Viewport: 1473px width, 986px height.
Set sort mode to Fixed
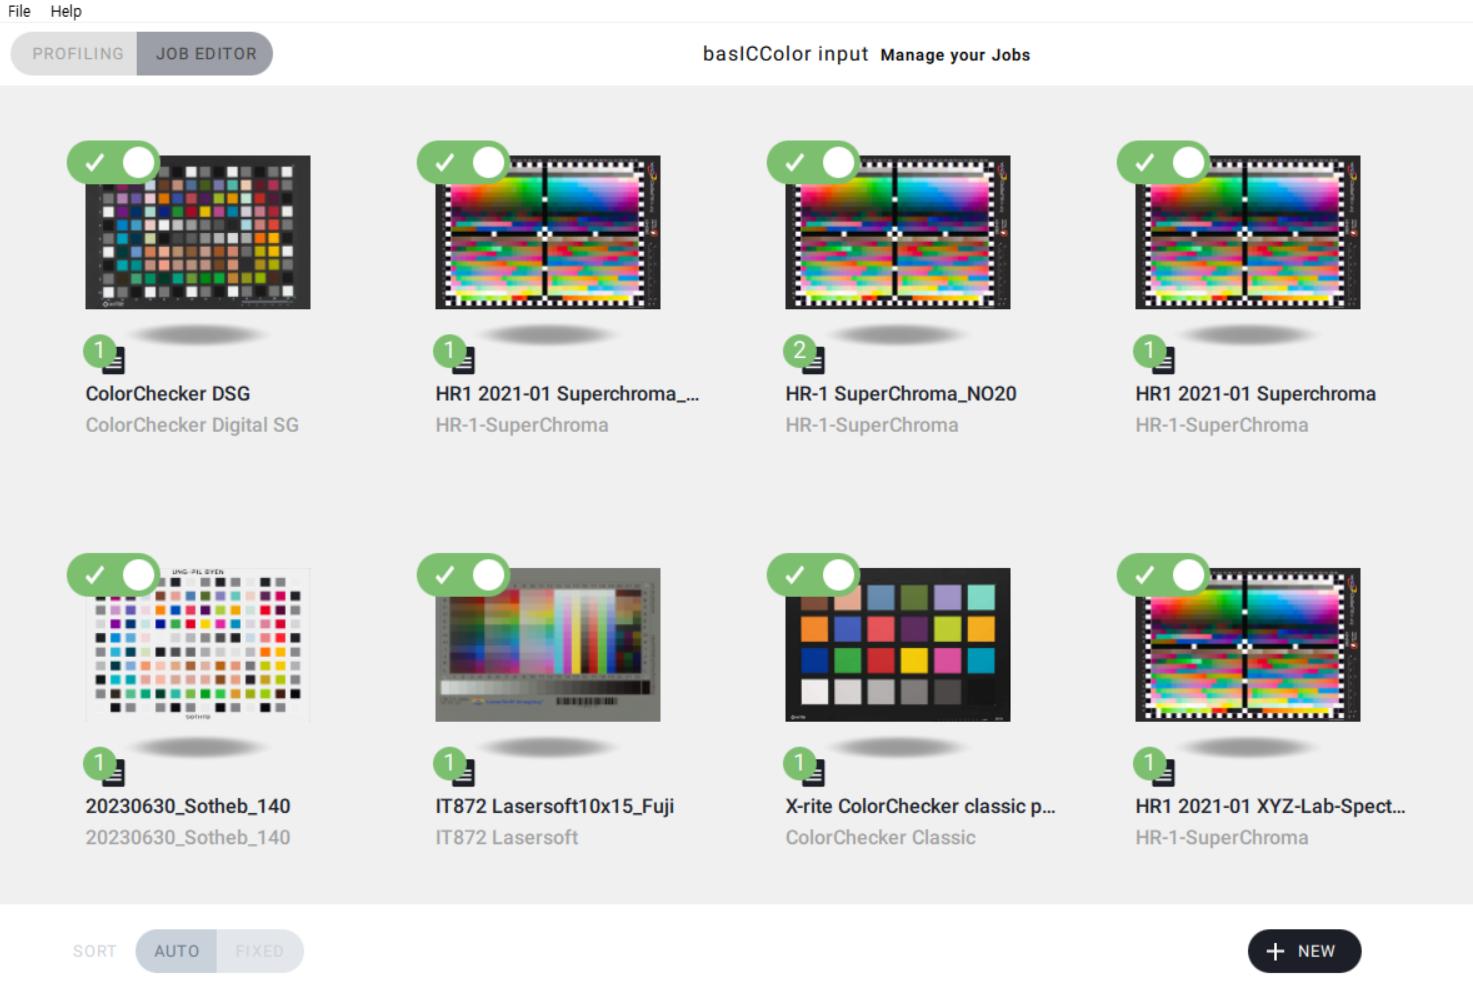[x=259, y=951]
